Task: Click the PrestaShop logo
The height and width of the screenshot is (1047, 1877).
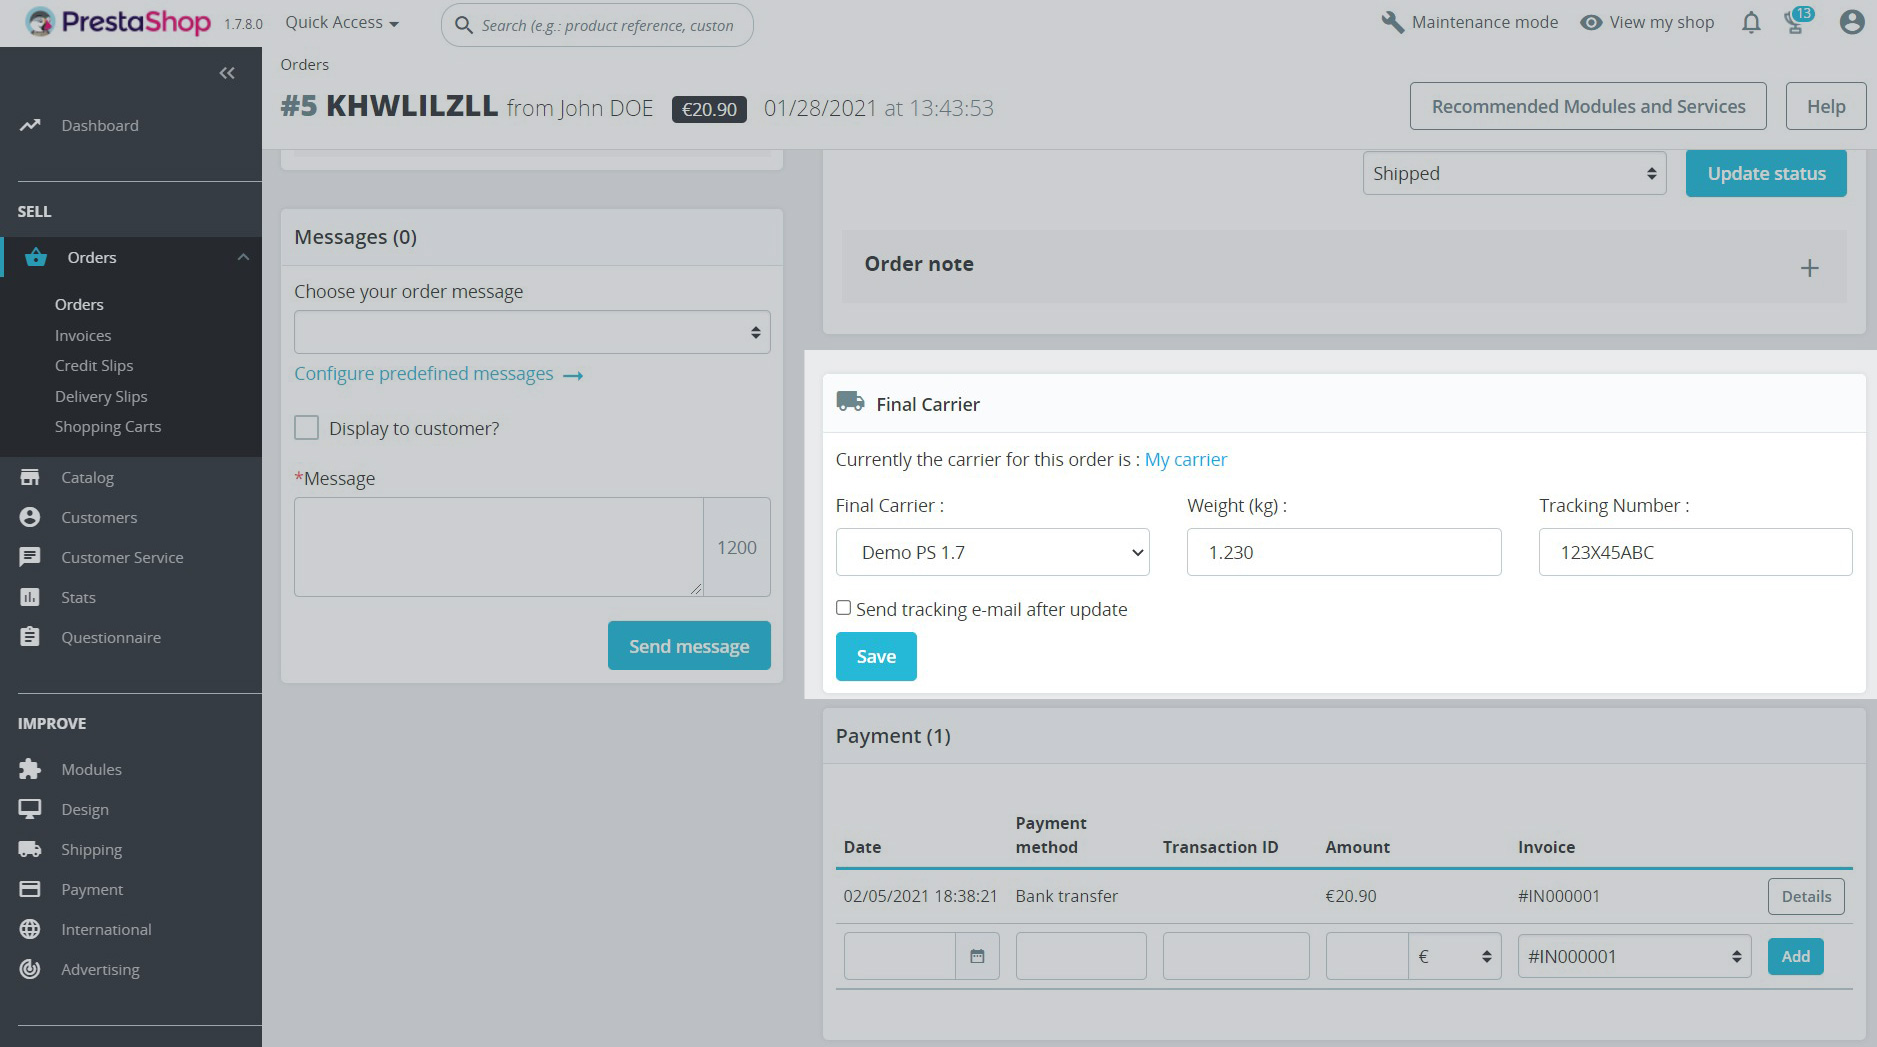Action: point(118,22)
